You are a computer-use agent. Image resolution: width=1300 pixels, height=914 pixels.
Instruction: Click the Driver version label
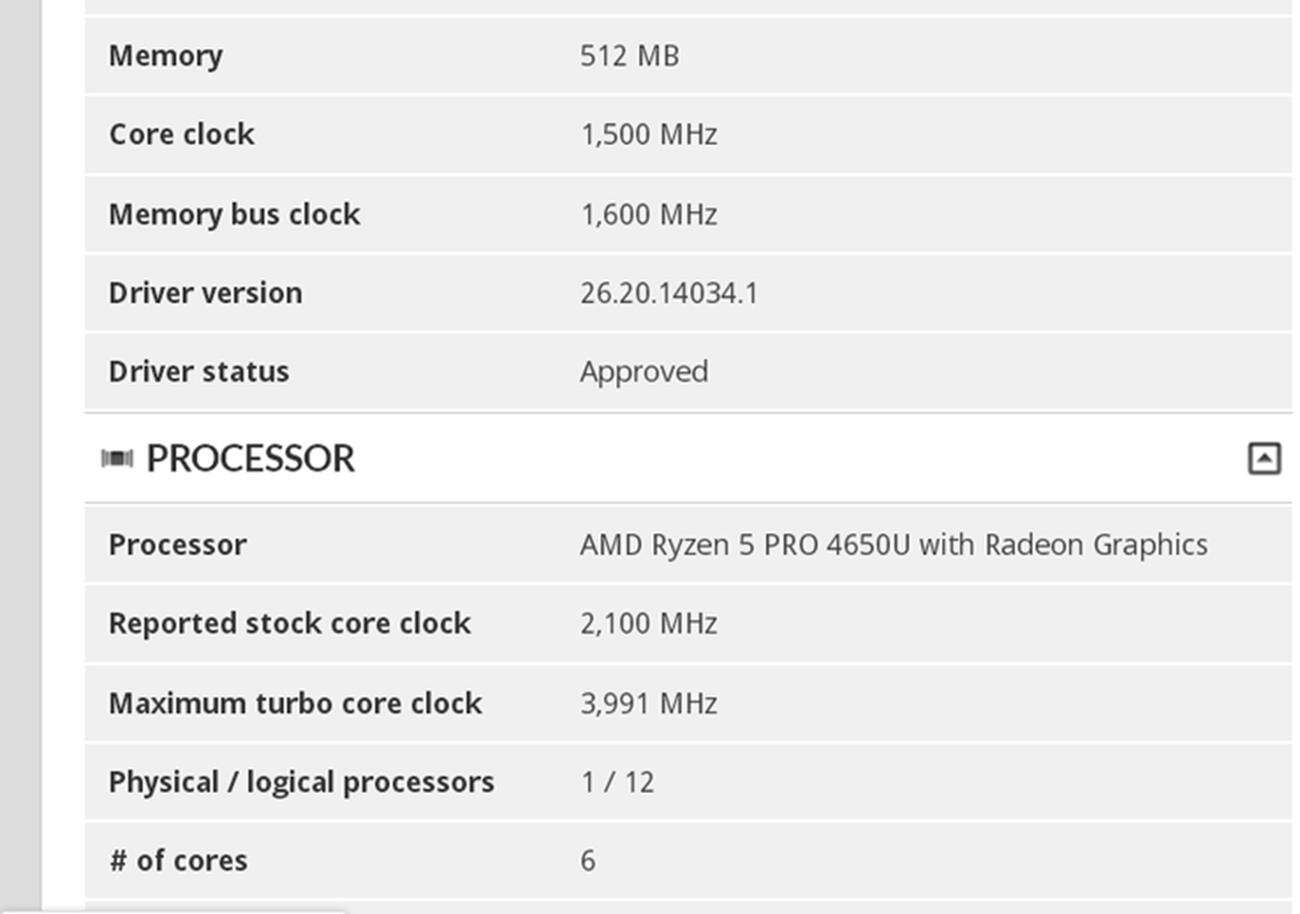(205, 293)
